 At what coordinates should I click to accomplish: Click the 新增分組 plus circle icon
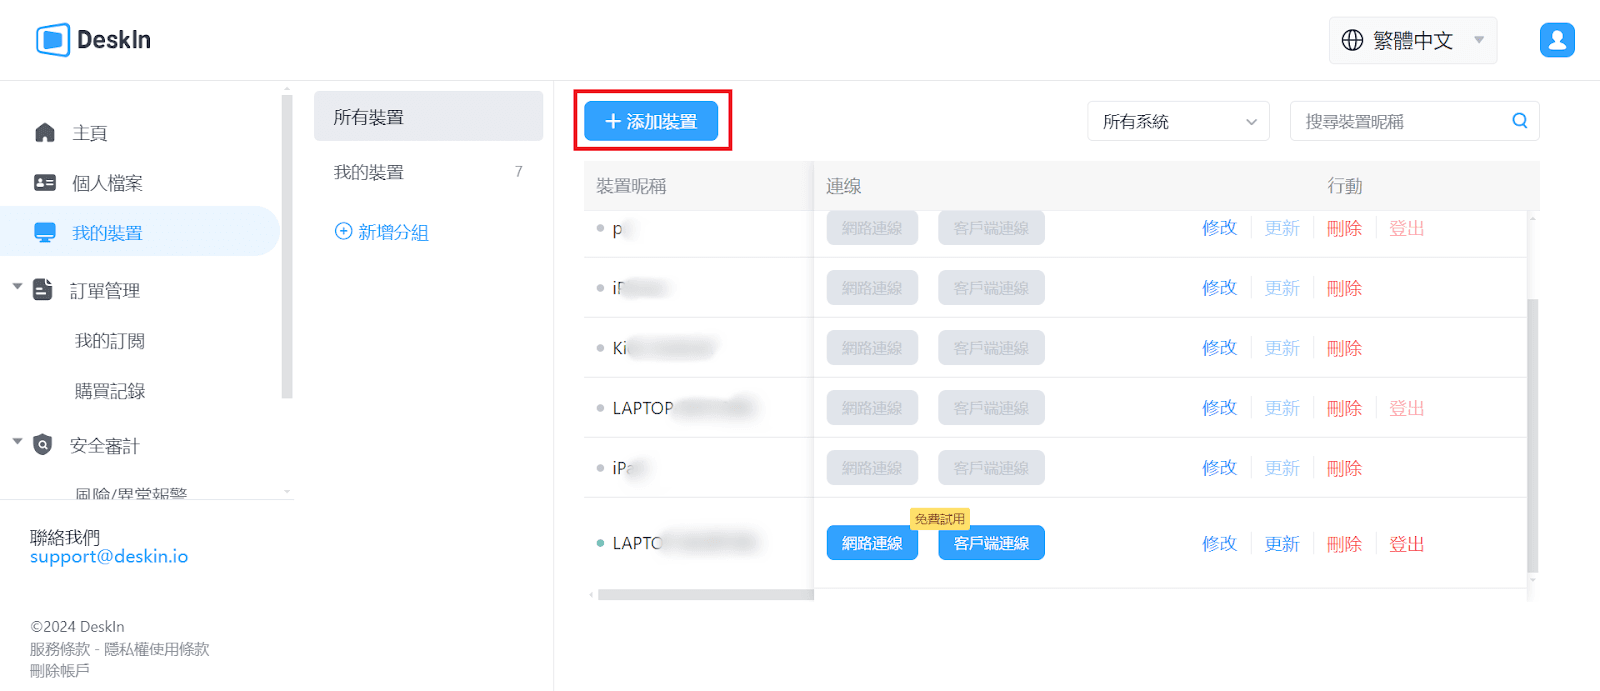click(343, 231)
